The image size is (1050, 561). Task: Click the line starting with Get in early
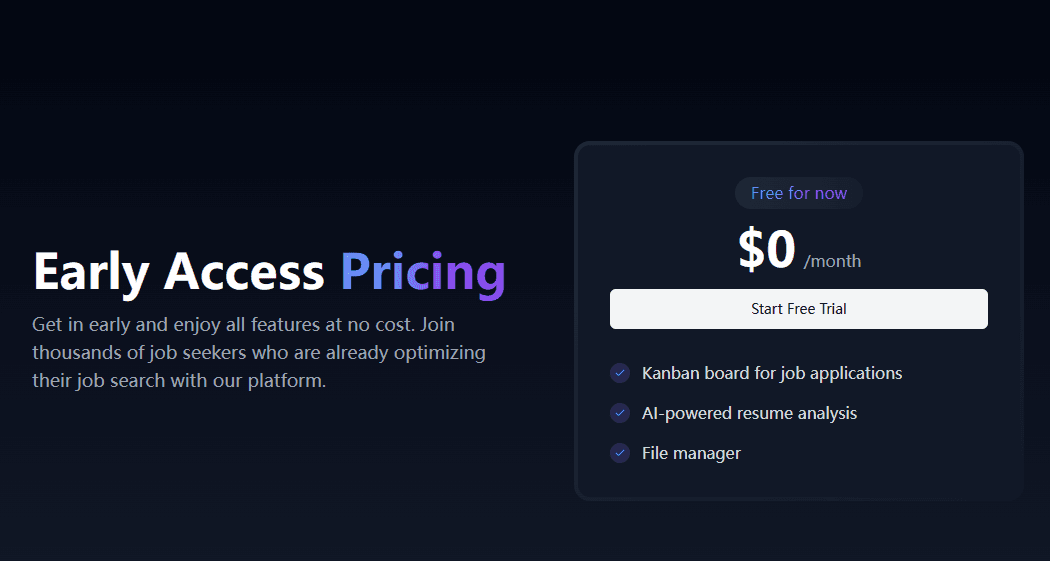click(x=243, y=325)
